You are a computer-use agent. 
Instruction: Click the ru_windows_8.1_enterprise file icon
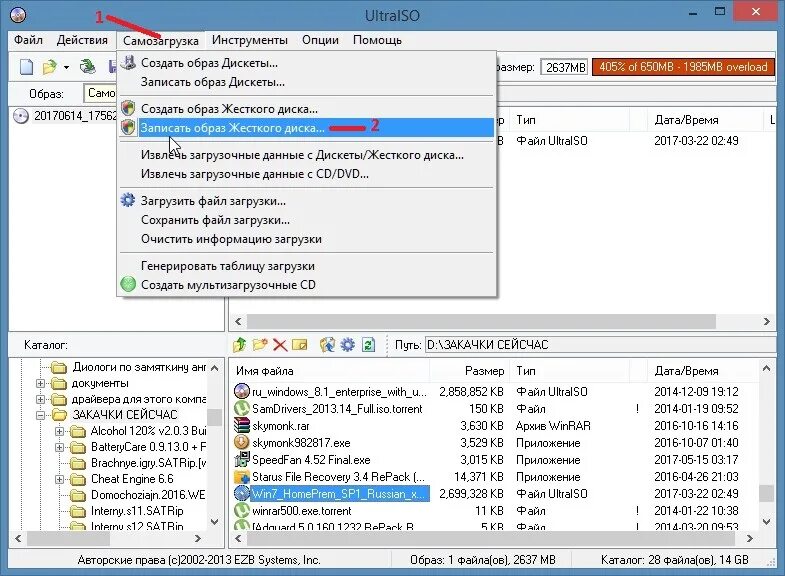pos(242,391)
